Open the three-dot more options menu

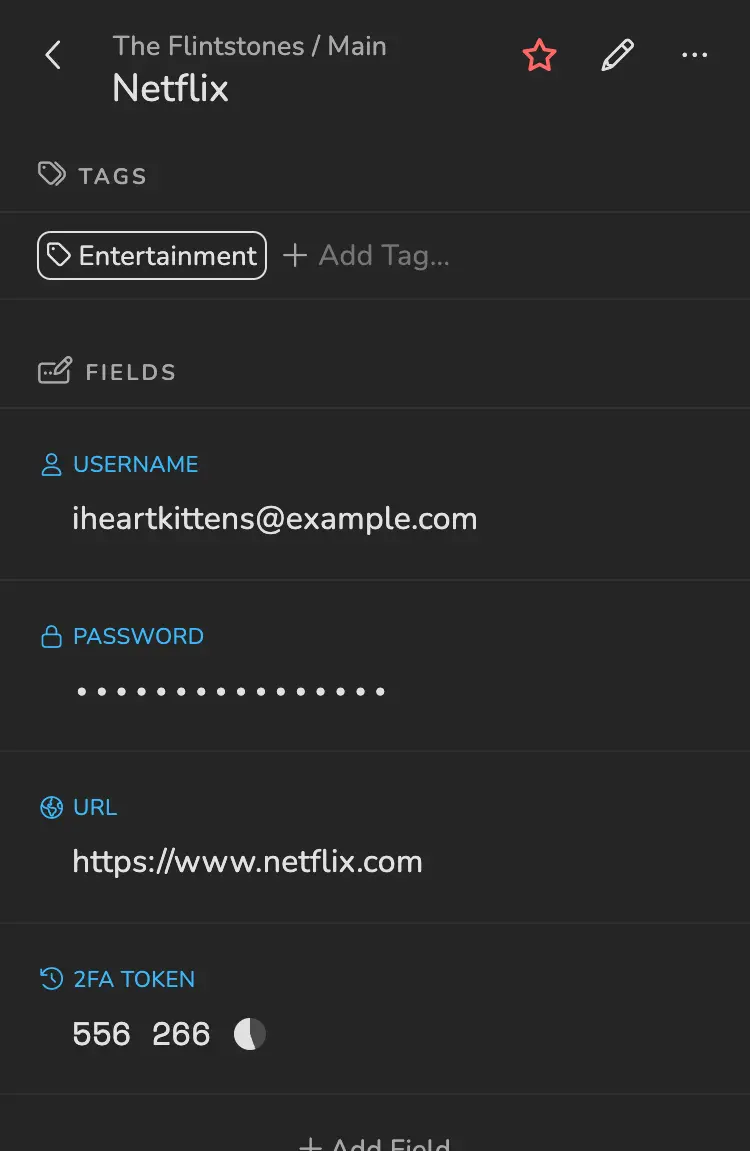pyautogui.click(x=694, y=56)
